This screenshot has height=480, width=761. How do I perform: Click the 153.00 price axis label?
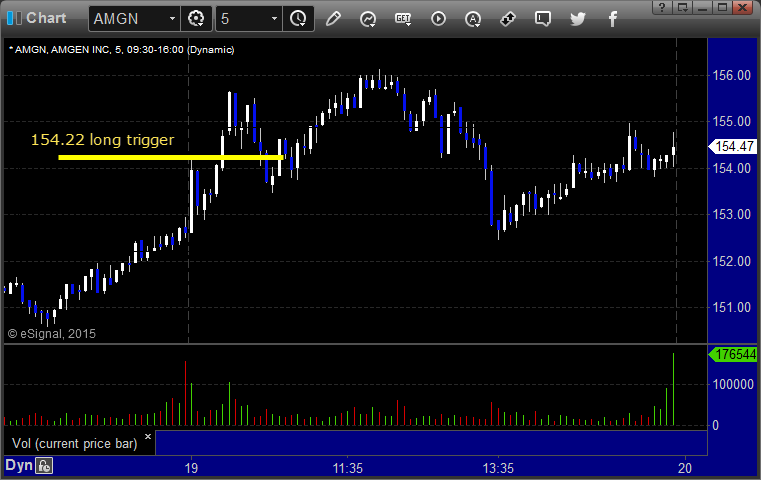(x=731, y=214)
